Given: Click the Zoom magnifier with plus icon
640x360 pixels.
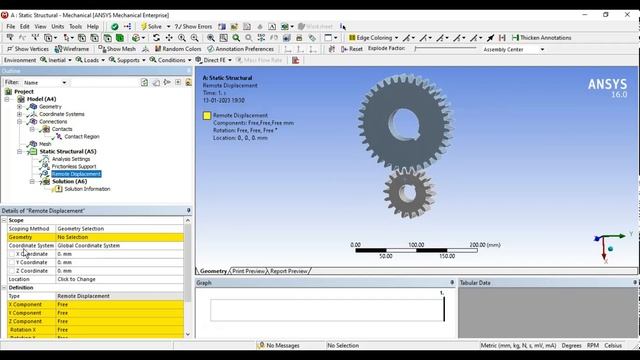Looking at the screenshot, I should click(182, 38).
